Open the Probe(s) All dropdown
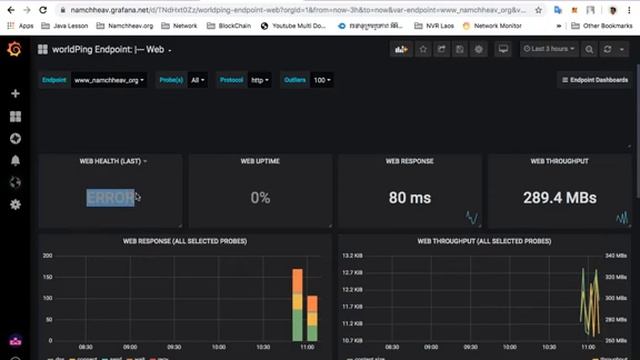640x360 pixels. pos(198,80)
